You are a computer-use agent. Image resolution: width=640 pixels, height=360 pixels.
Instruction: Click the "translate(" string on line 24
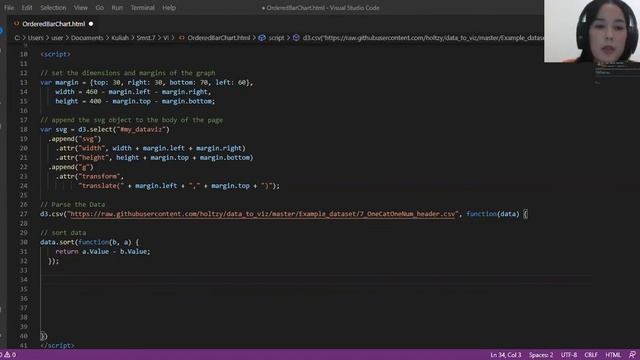[101, 186]
